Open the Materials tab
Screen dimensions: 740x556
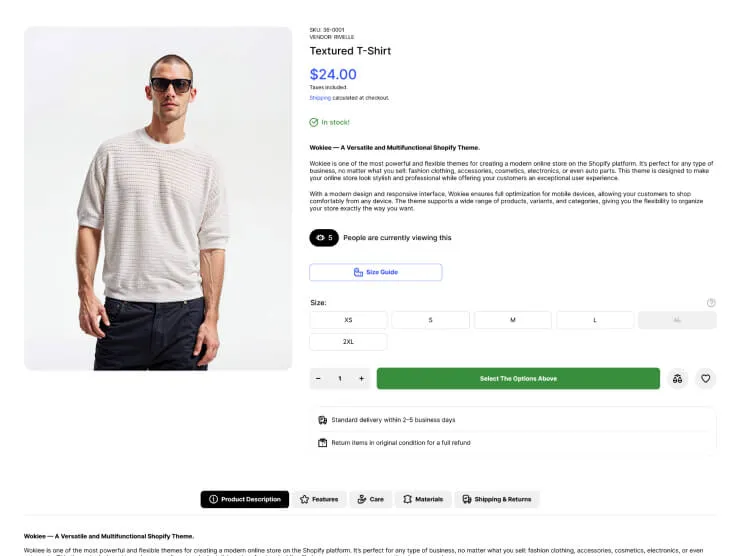coord(423,499)
